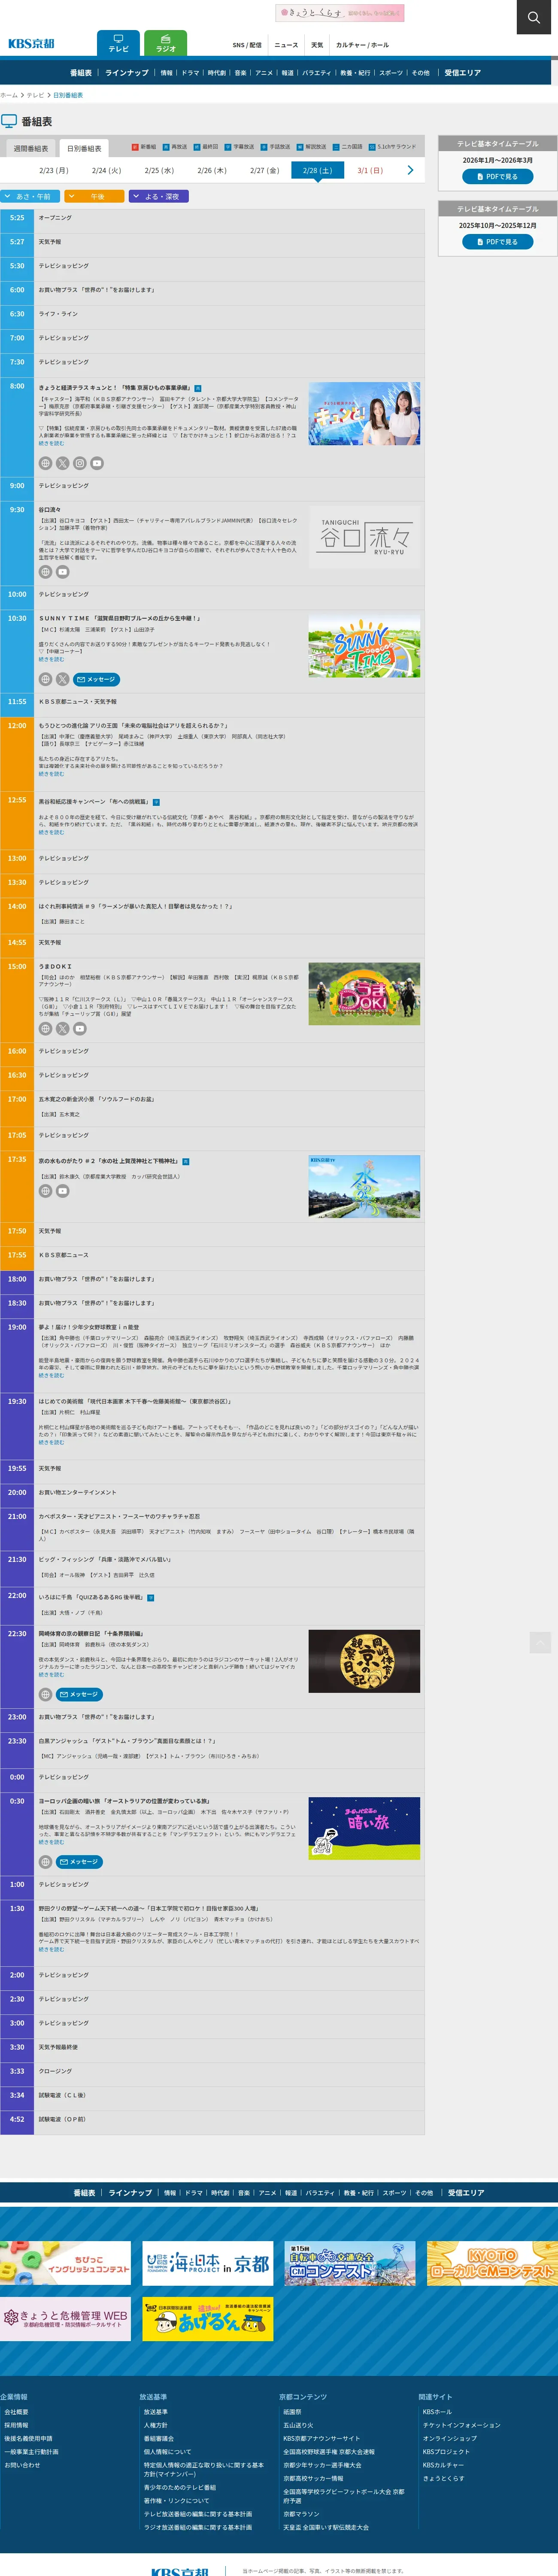Open ニュース in the header menu
Viewport: 558px width, 2576px height.
point(286,45)
